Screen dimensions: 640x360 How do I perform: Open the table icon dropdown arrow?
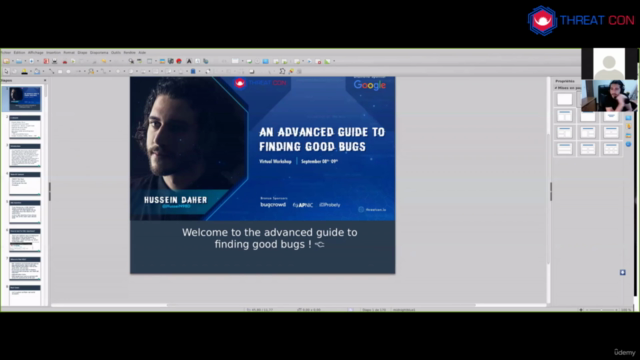click(x=242, y=61)
